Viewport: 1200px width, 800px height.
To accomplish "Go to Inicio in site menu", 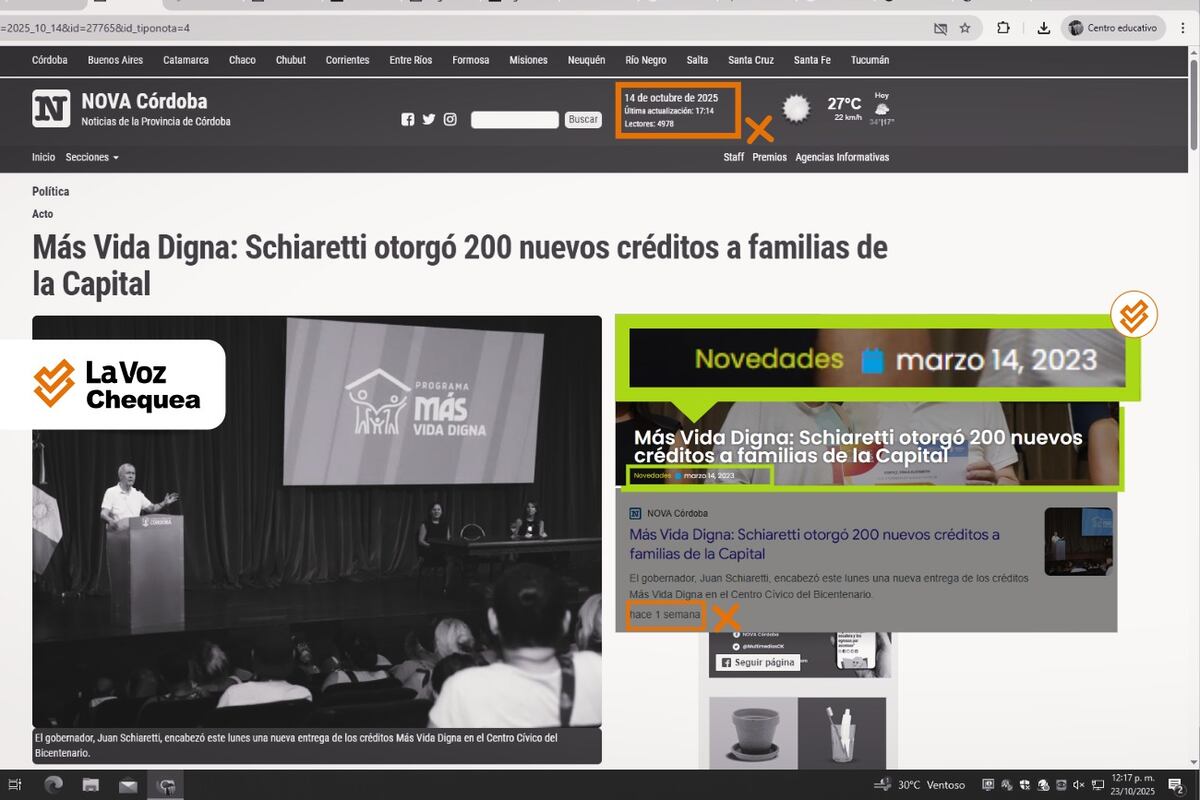I will [x=43, y=157].
